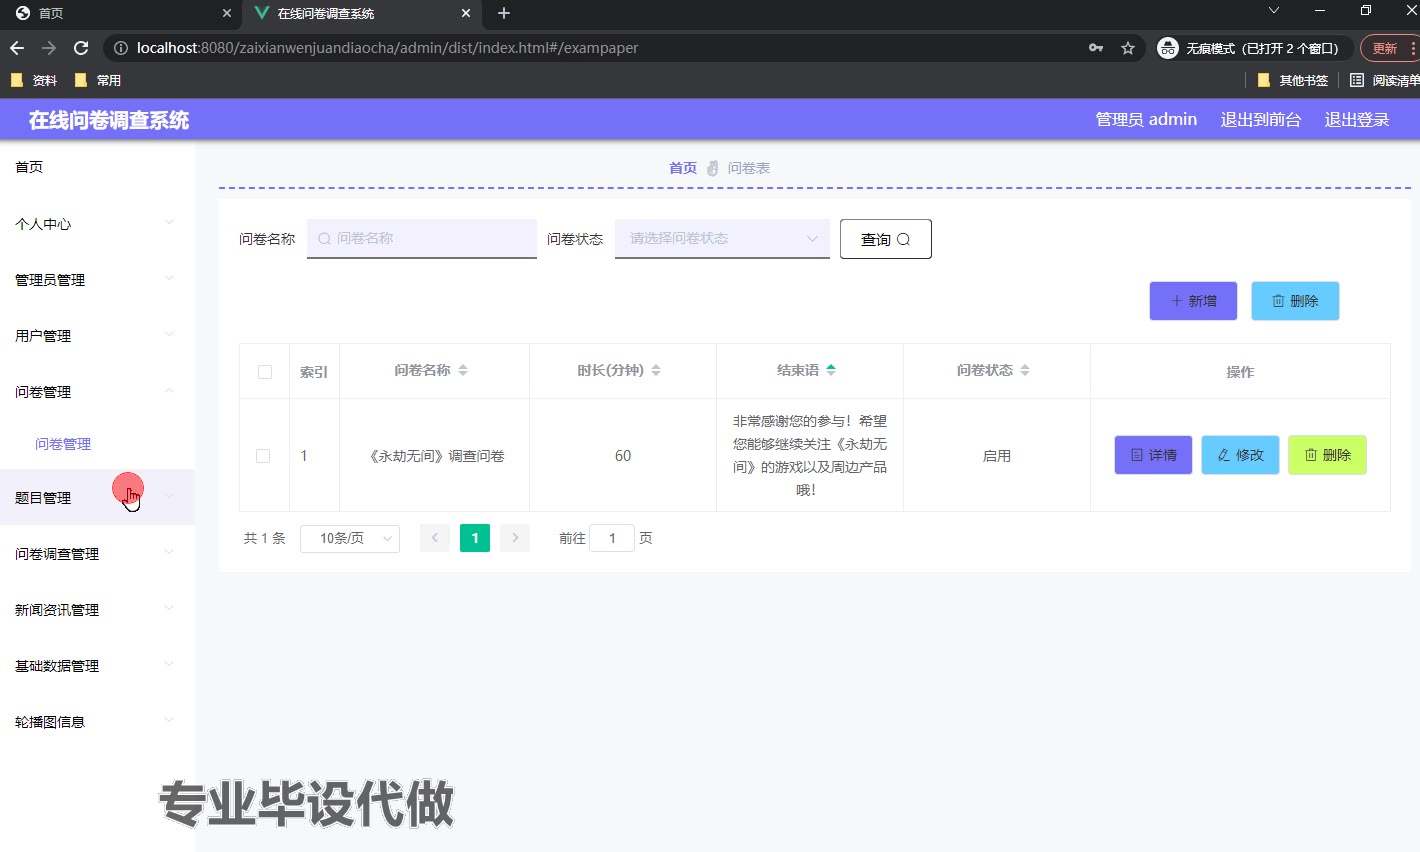Reload the page with refresh icon

click(81, 48)
